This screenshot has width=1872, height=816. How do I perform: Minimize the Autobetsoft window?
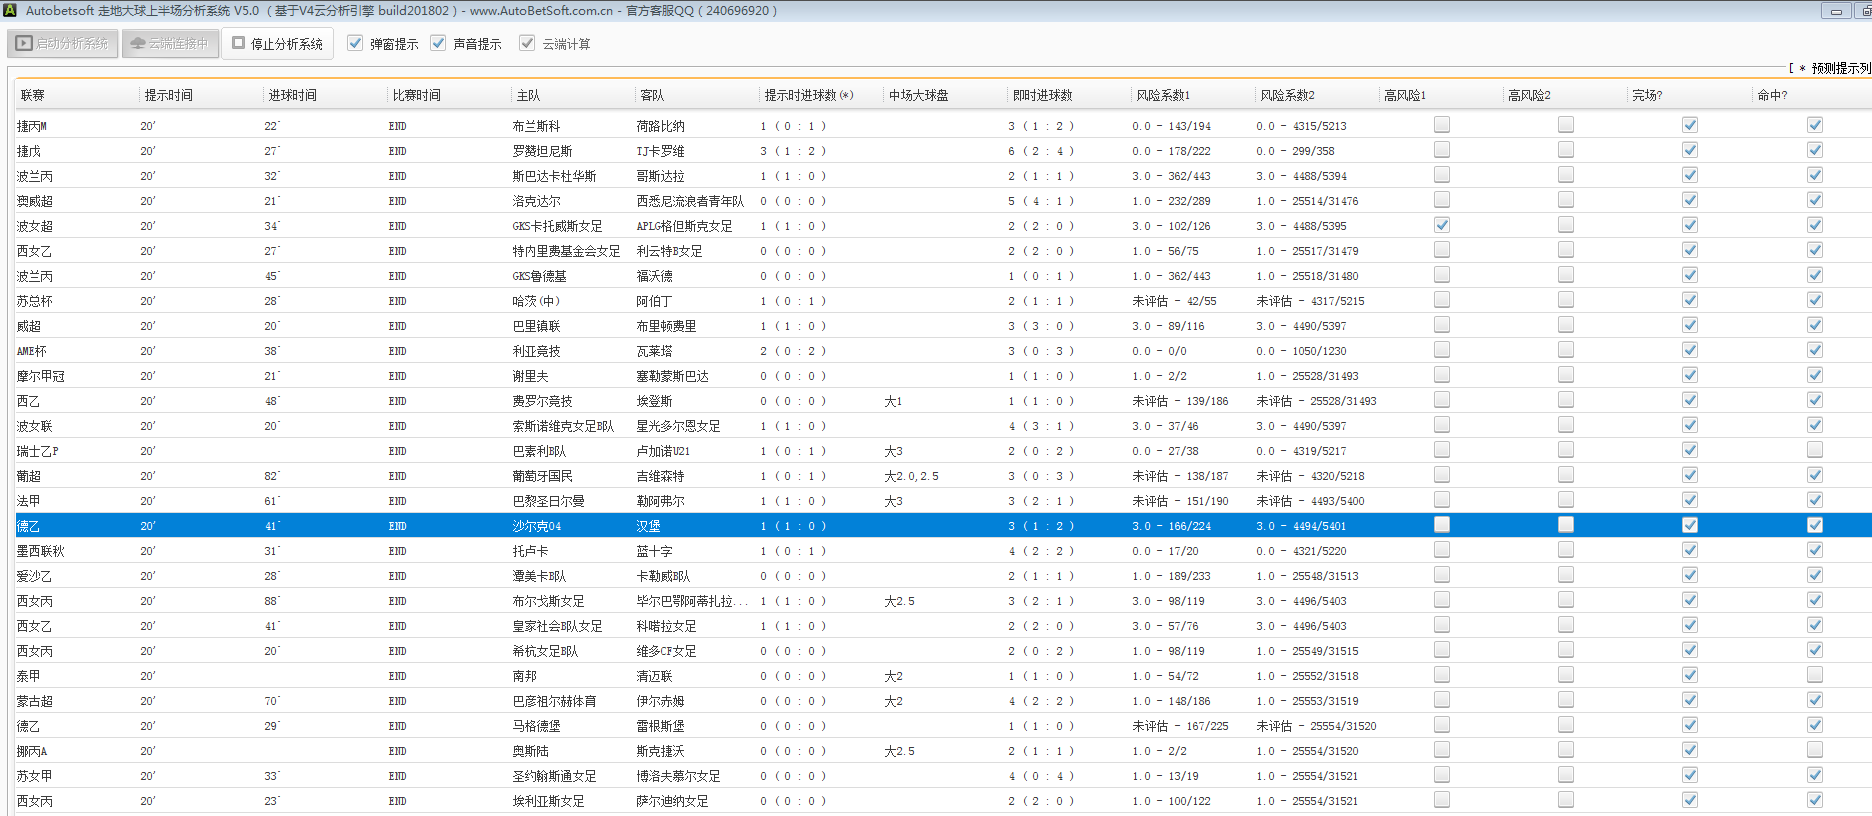(x=1836, y=11)
